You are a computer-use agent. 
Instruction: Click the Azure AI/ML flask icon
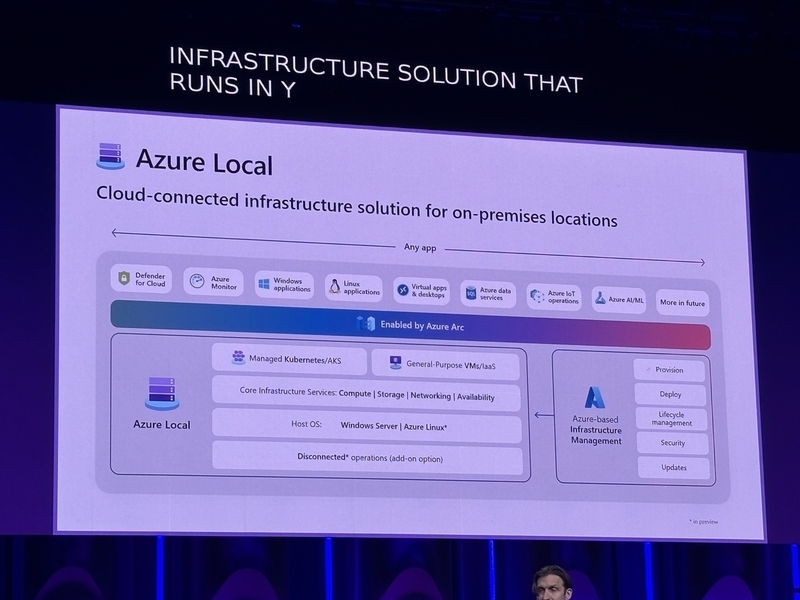(600, 298)
